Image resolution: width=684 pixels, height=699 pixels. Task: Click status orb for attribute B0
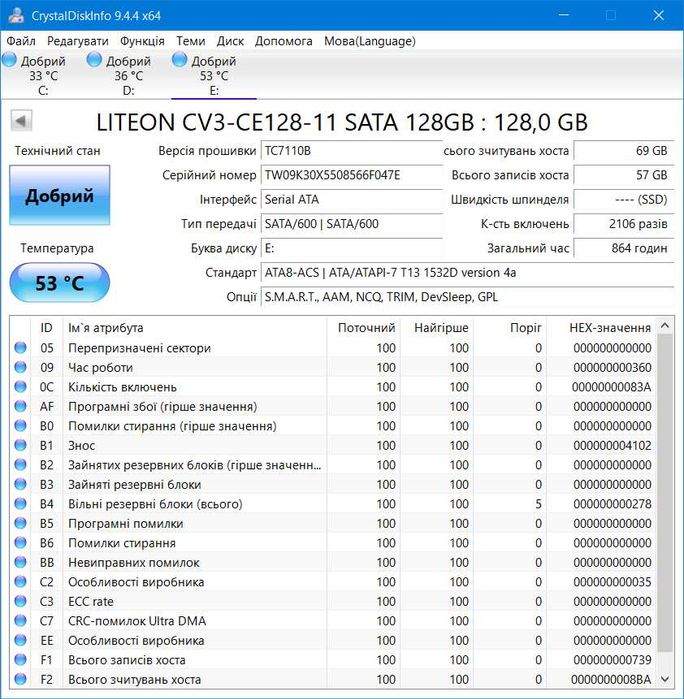coord(21,426)
